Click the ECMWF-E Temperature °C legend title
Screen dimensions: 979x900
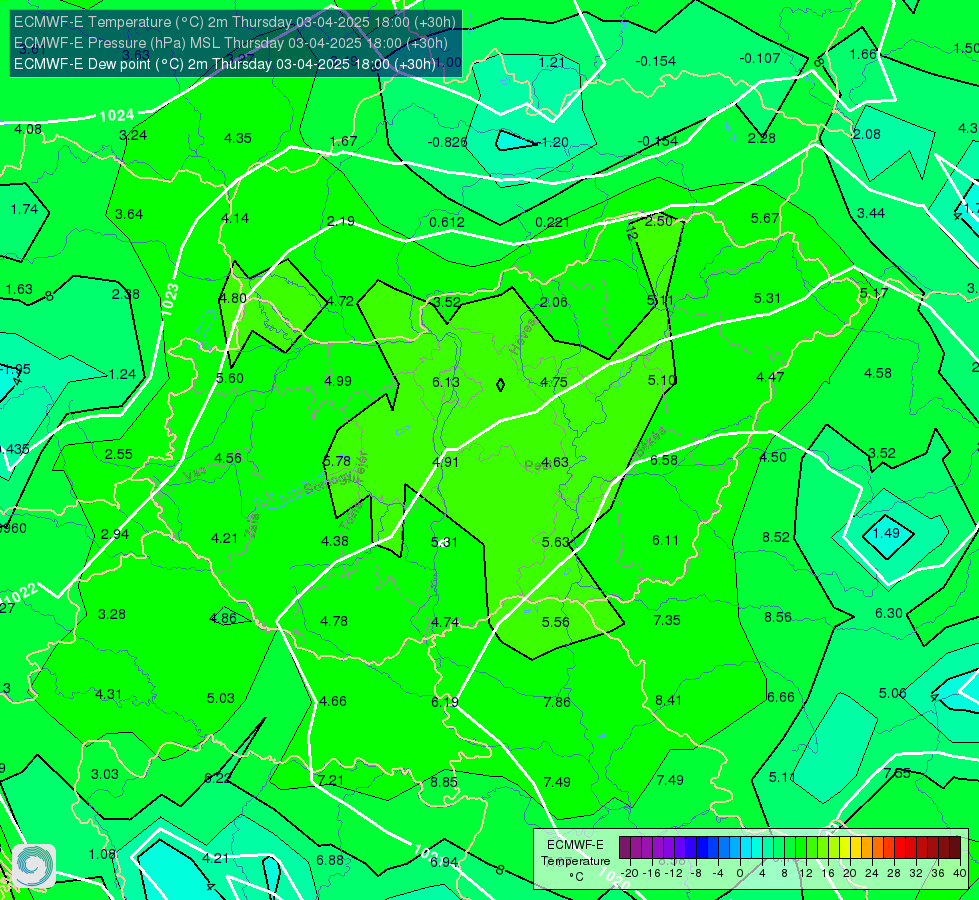pyautogui.click(x=575, y=861)
